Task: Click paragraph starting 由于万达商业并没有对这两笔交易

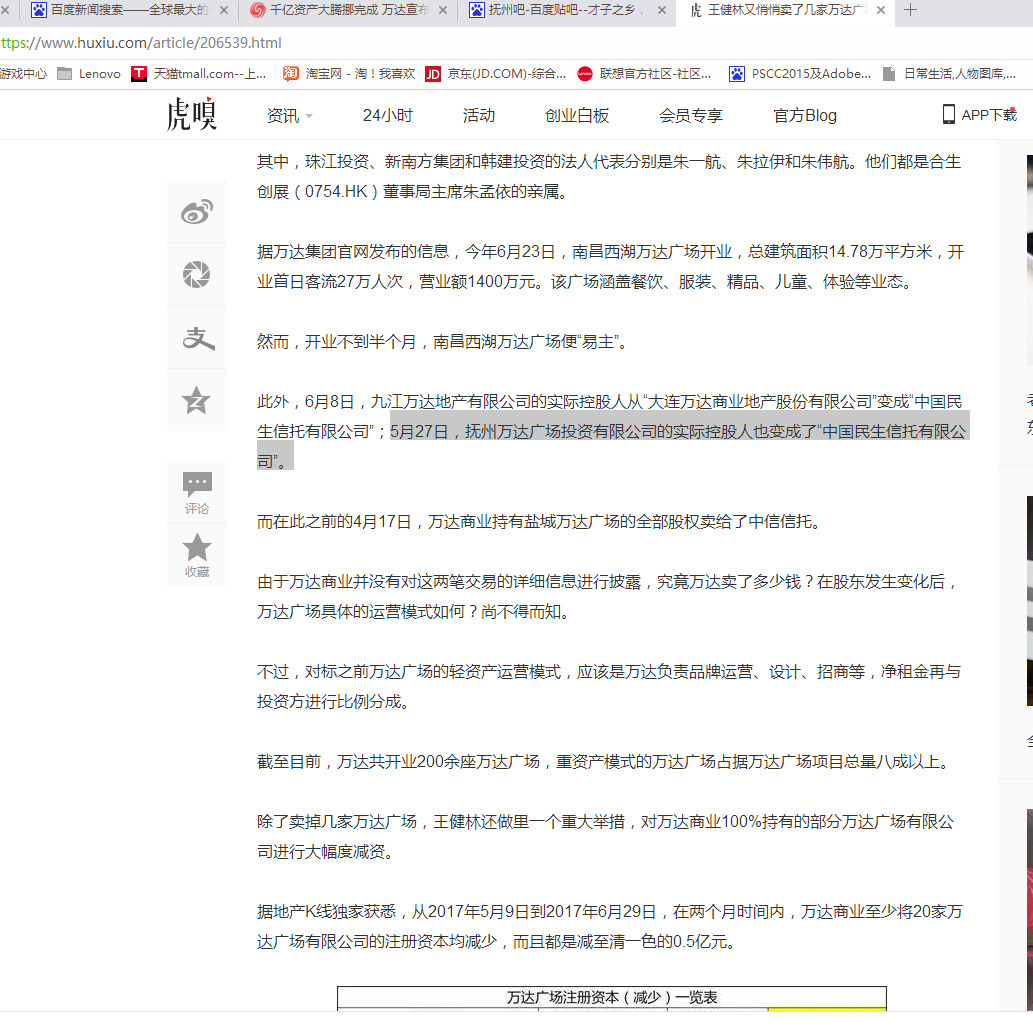Action: coord(609,596)
